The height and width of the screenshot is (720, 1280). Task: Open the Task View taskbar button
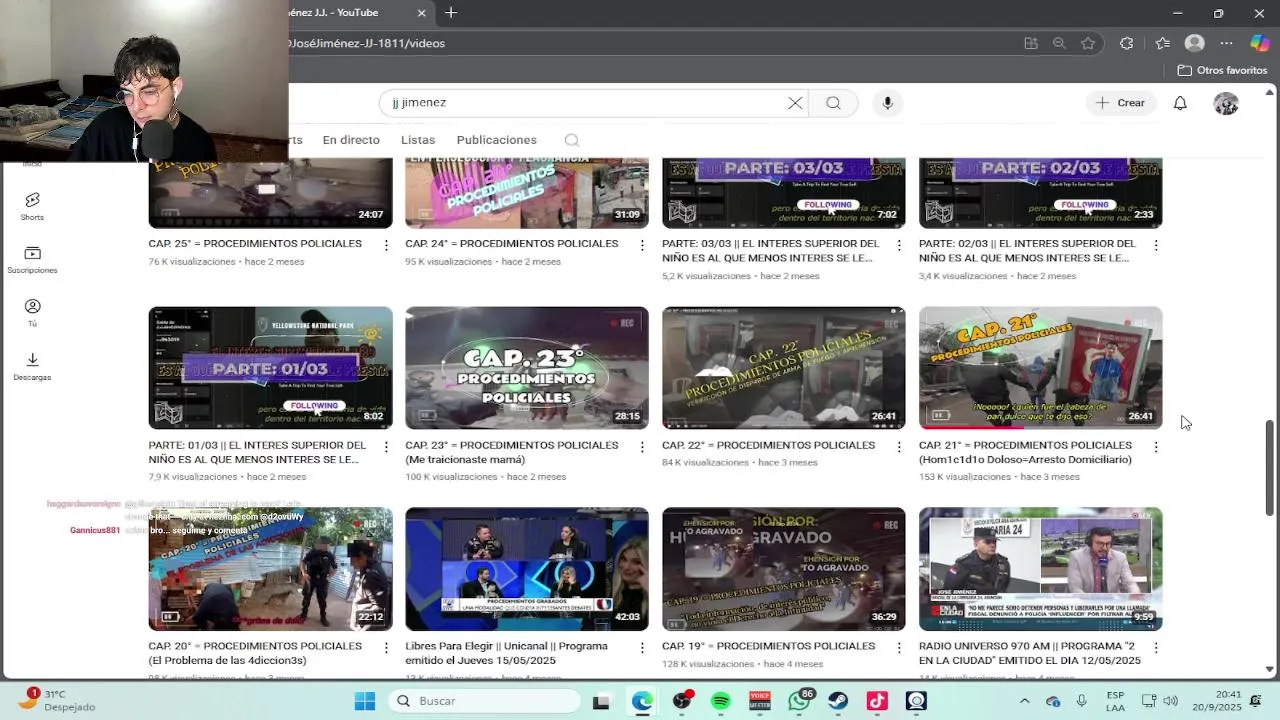coord(601,701)
